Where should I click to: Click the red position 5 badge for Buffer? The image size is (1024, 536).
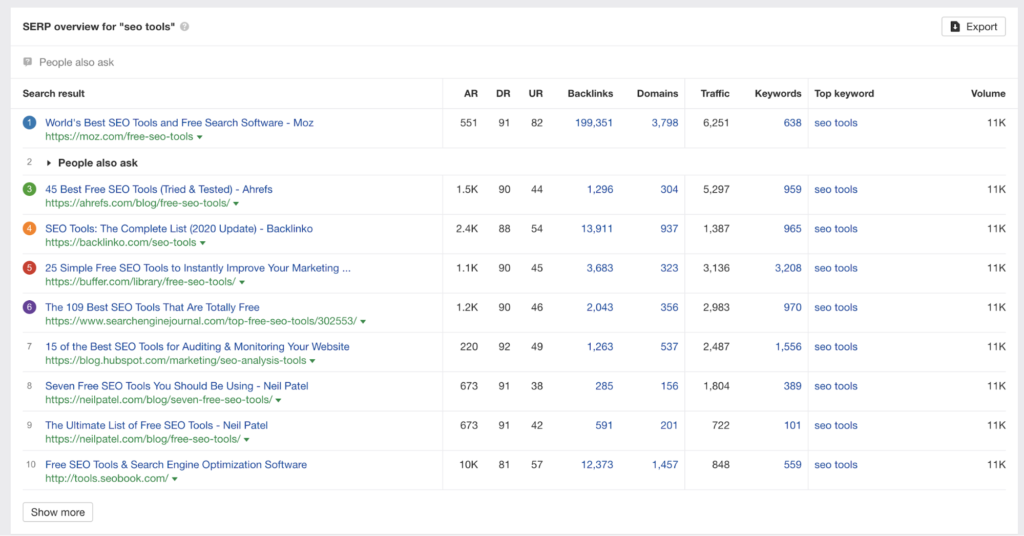(29, 268)
